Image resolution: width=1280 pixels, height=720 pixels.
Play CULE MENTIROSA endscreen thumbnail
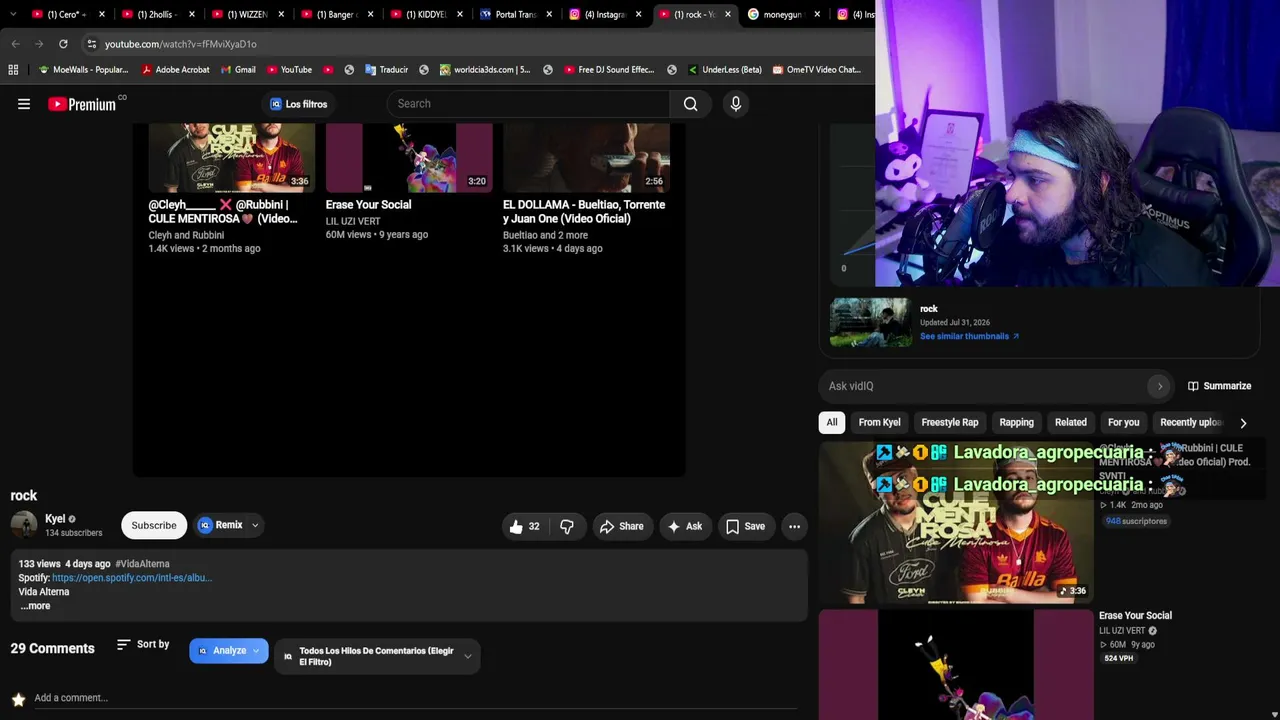(232, 157)
